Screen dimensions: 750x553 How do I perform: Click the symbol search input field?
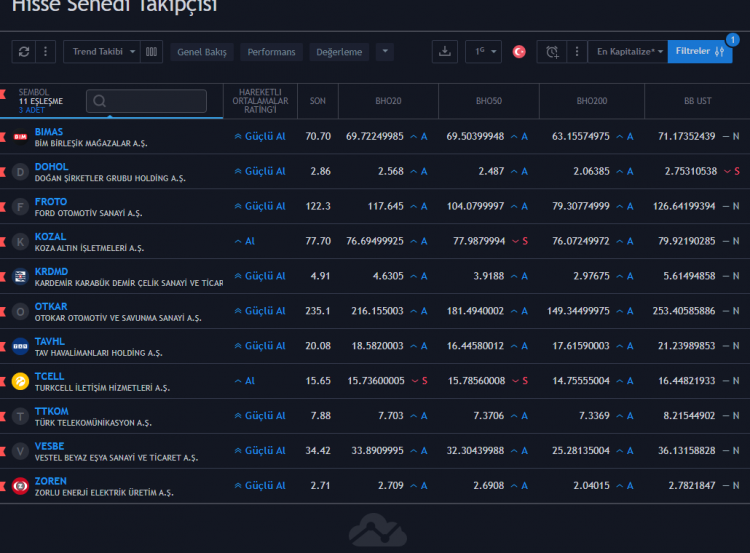point(146,101)
